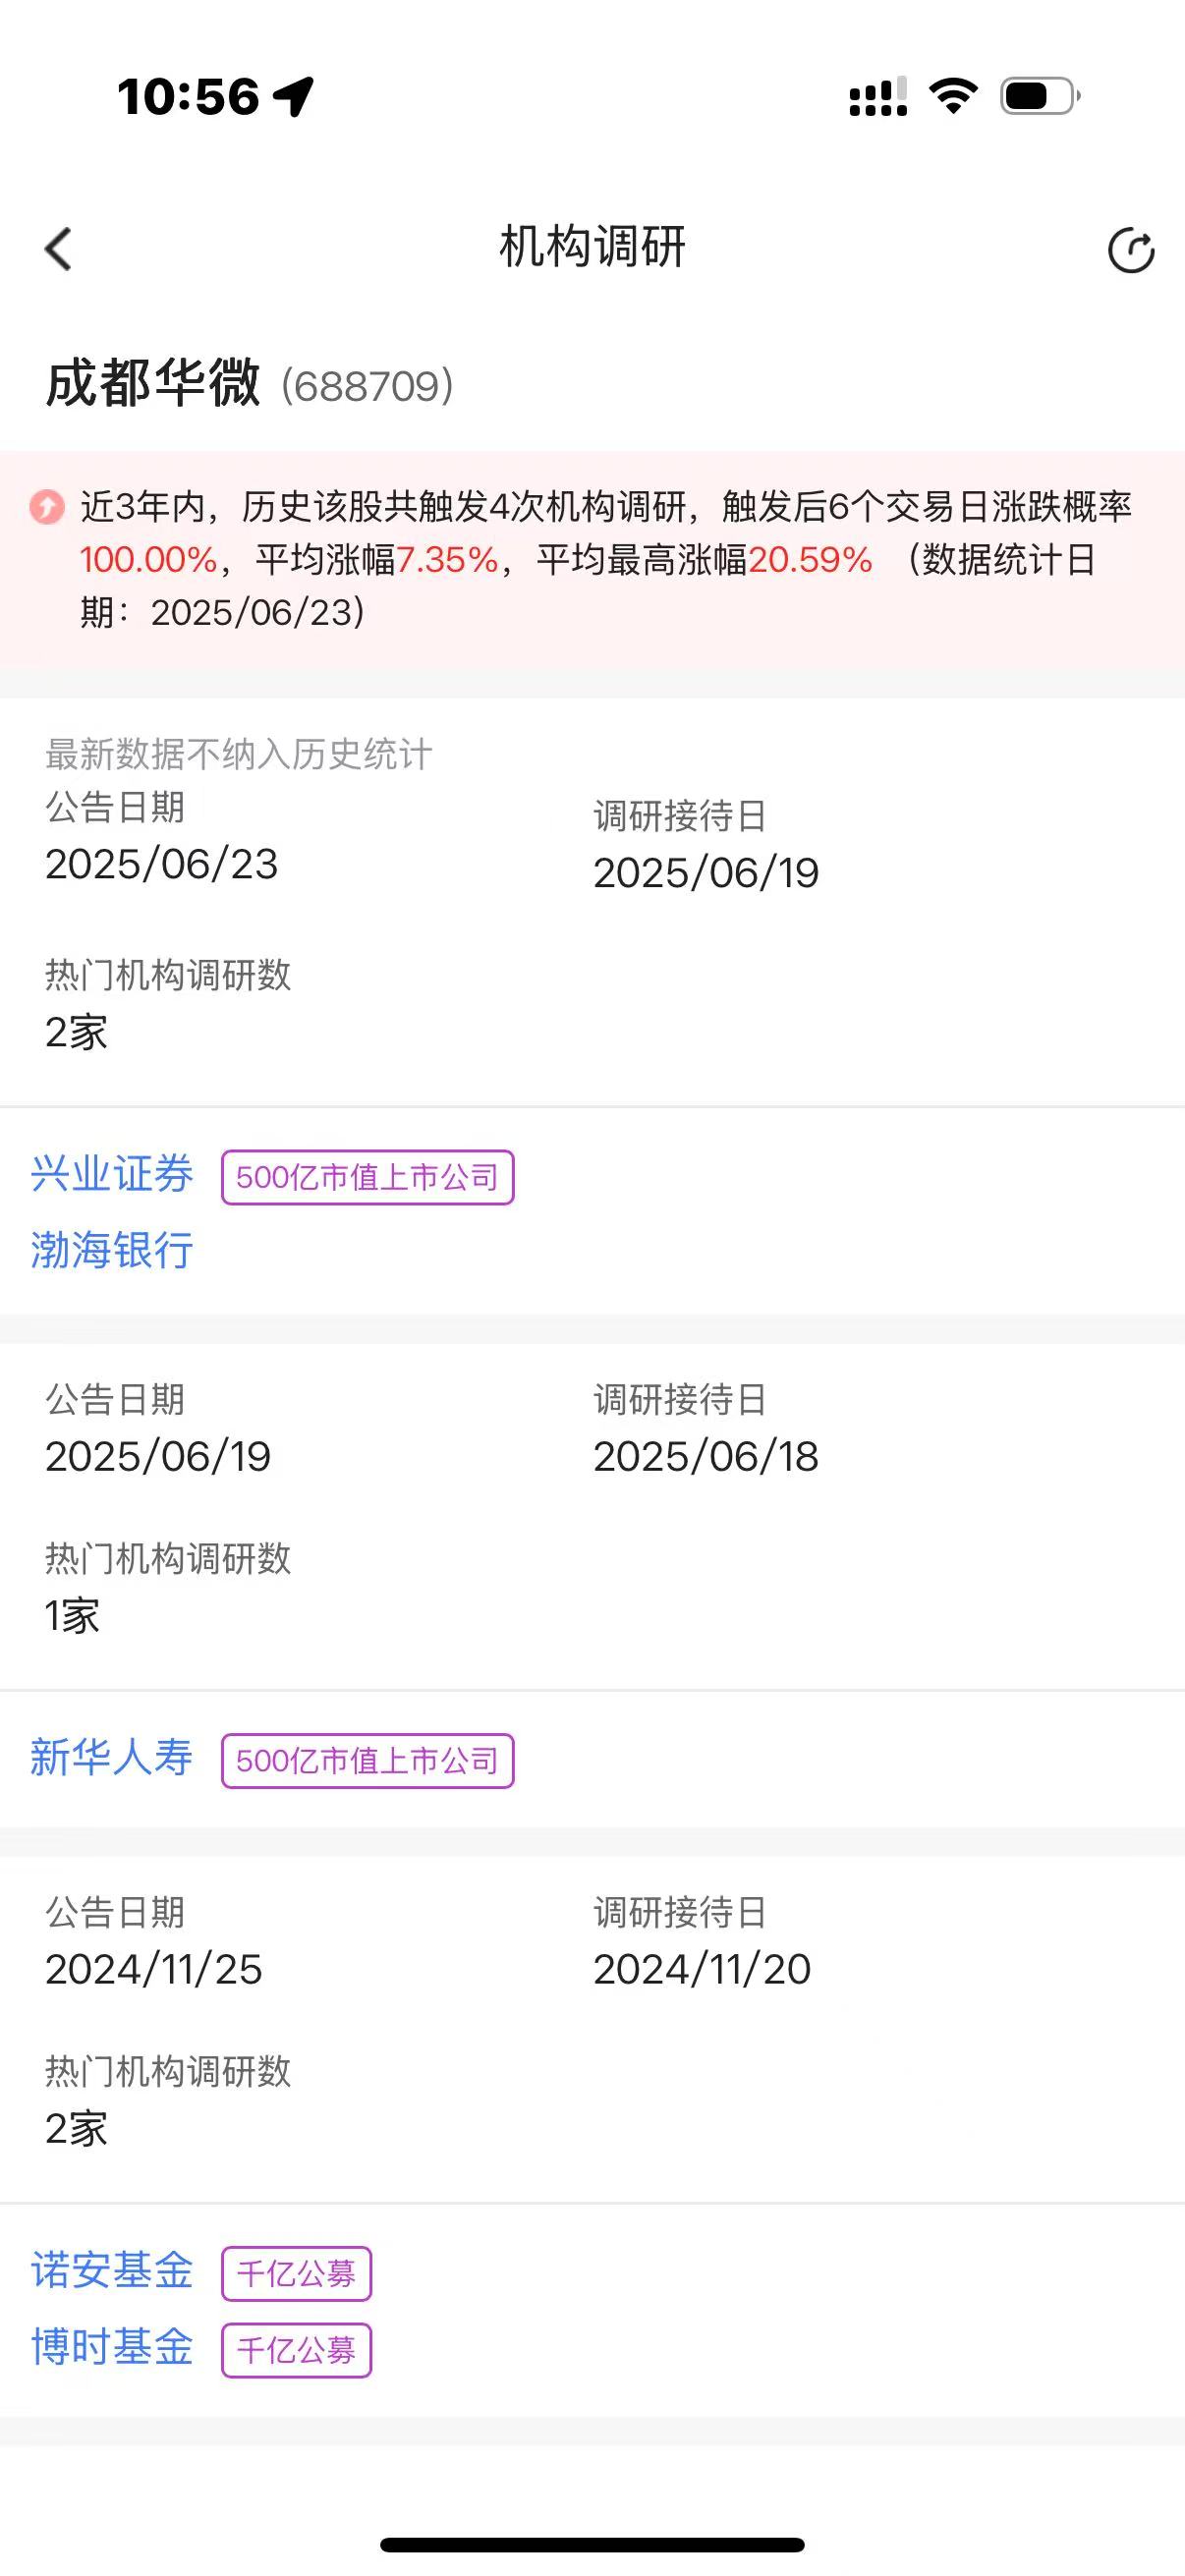Tap the Wi-Fi status icon
Screen dimensions: 1185x2576
953,96
